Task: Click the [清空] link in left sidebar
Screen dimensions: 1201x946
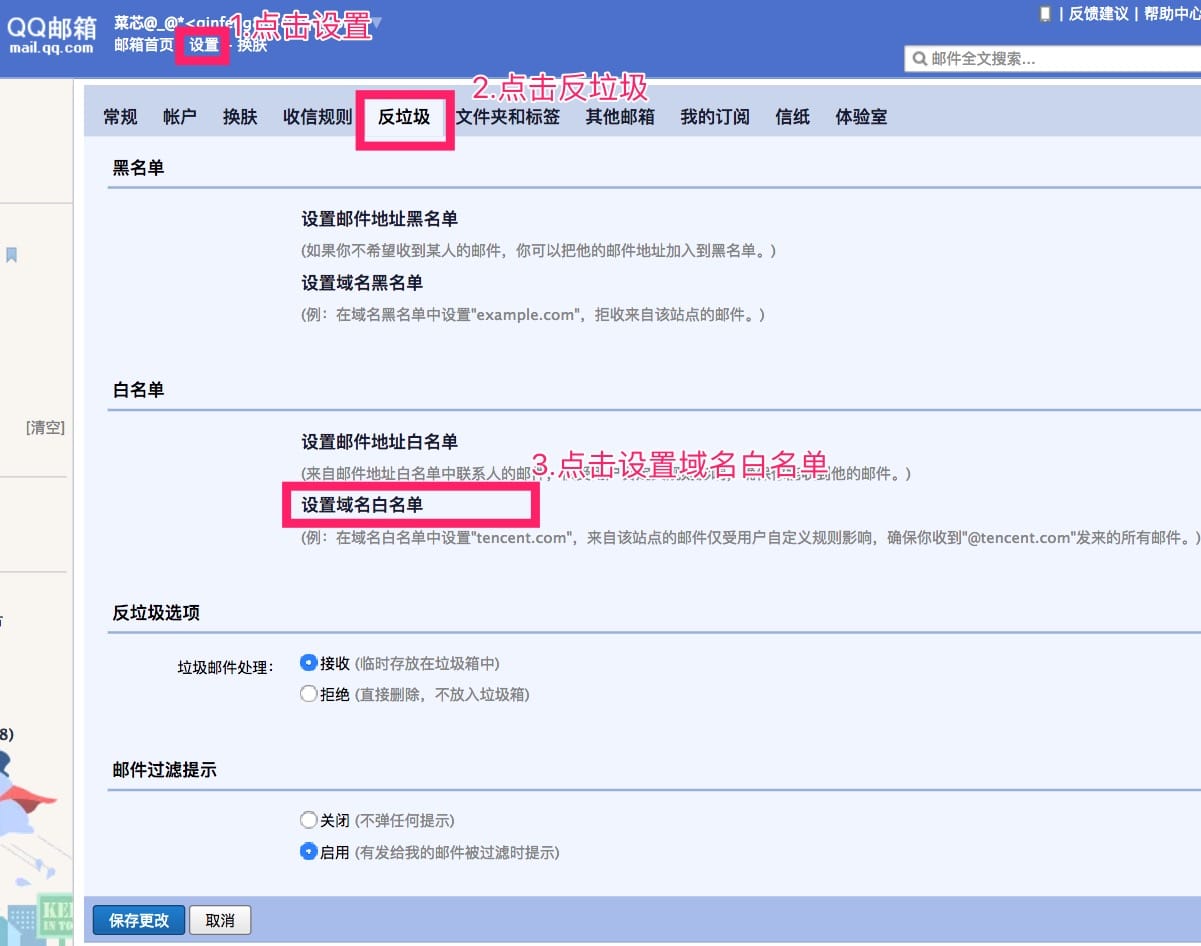Action: (45, 428)
